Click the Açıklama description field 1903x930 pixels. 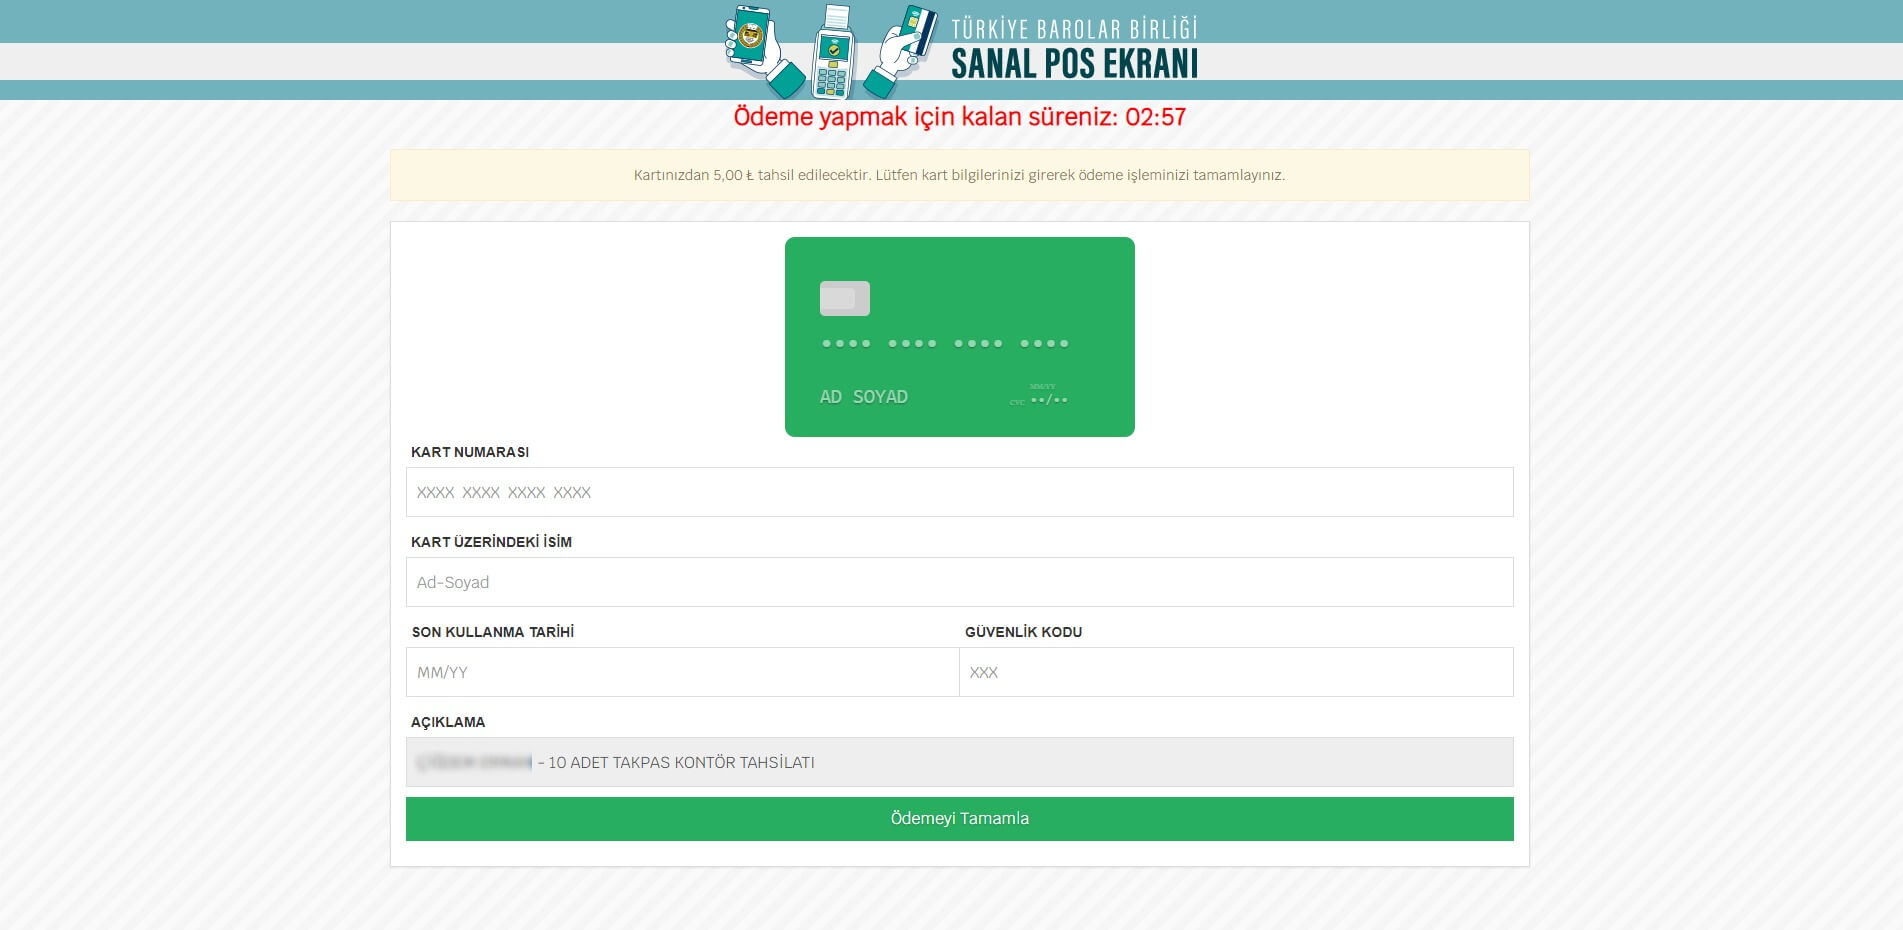959,762
